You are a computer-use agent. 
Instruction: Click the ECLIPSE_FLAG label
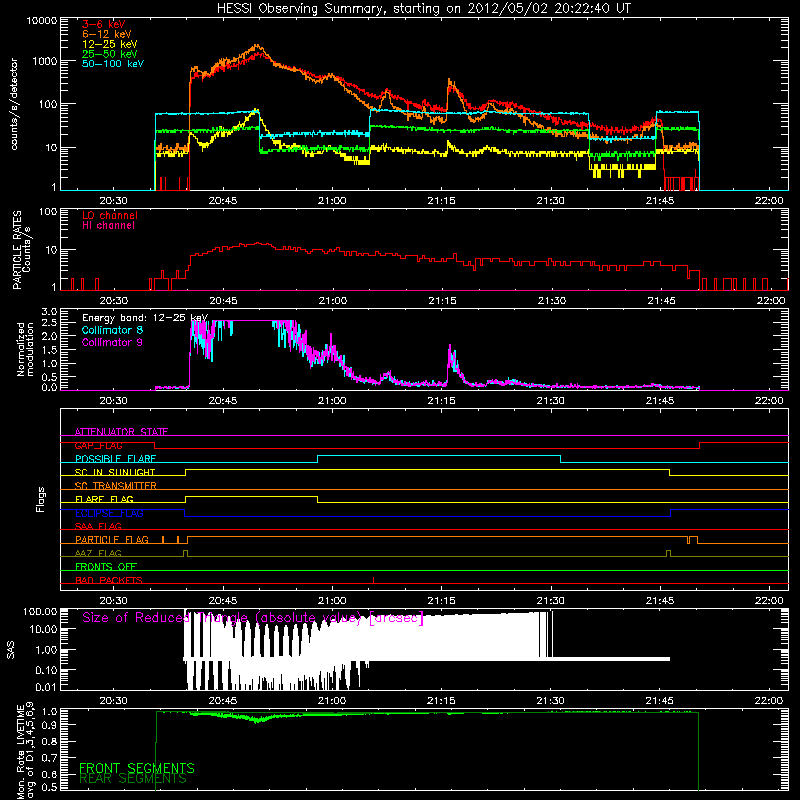pos(109,513)
